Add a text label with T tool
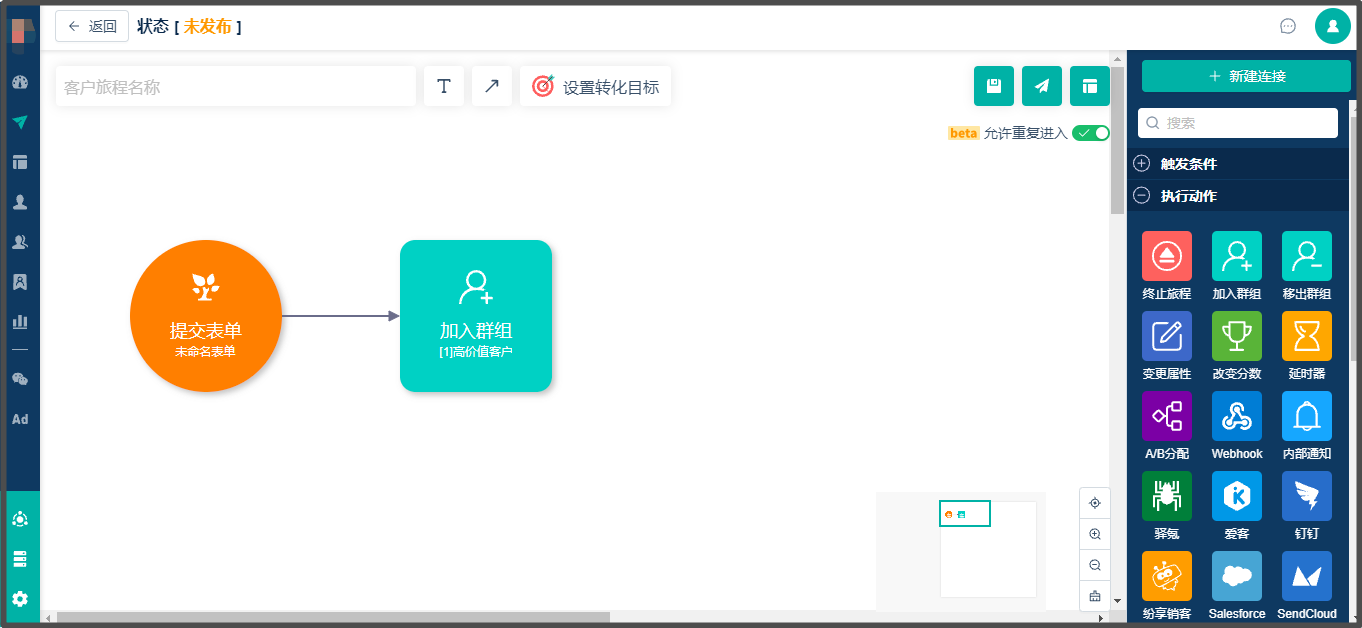This screenshot has width=1362, height=628. pyautogui.click(x=444, y=86)
